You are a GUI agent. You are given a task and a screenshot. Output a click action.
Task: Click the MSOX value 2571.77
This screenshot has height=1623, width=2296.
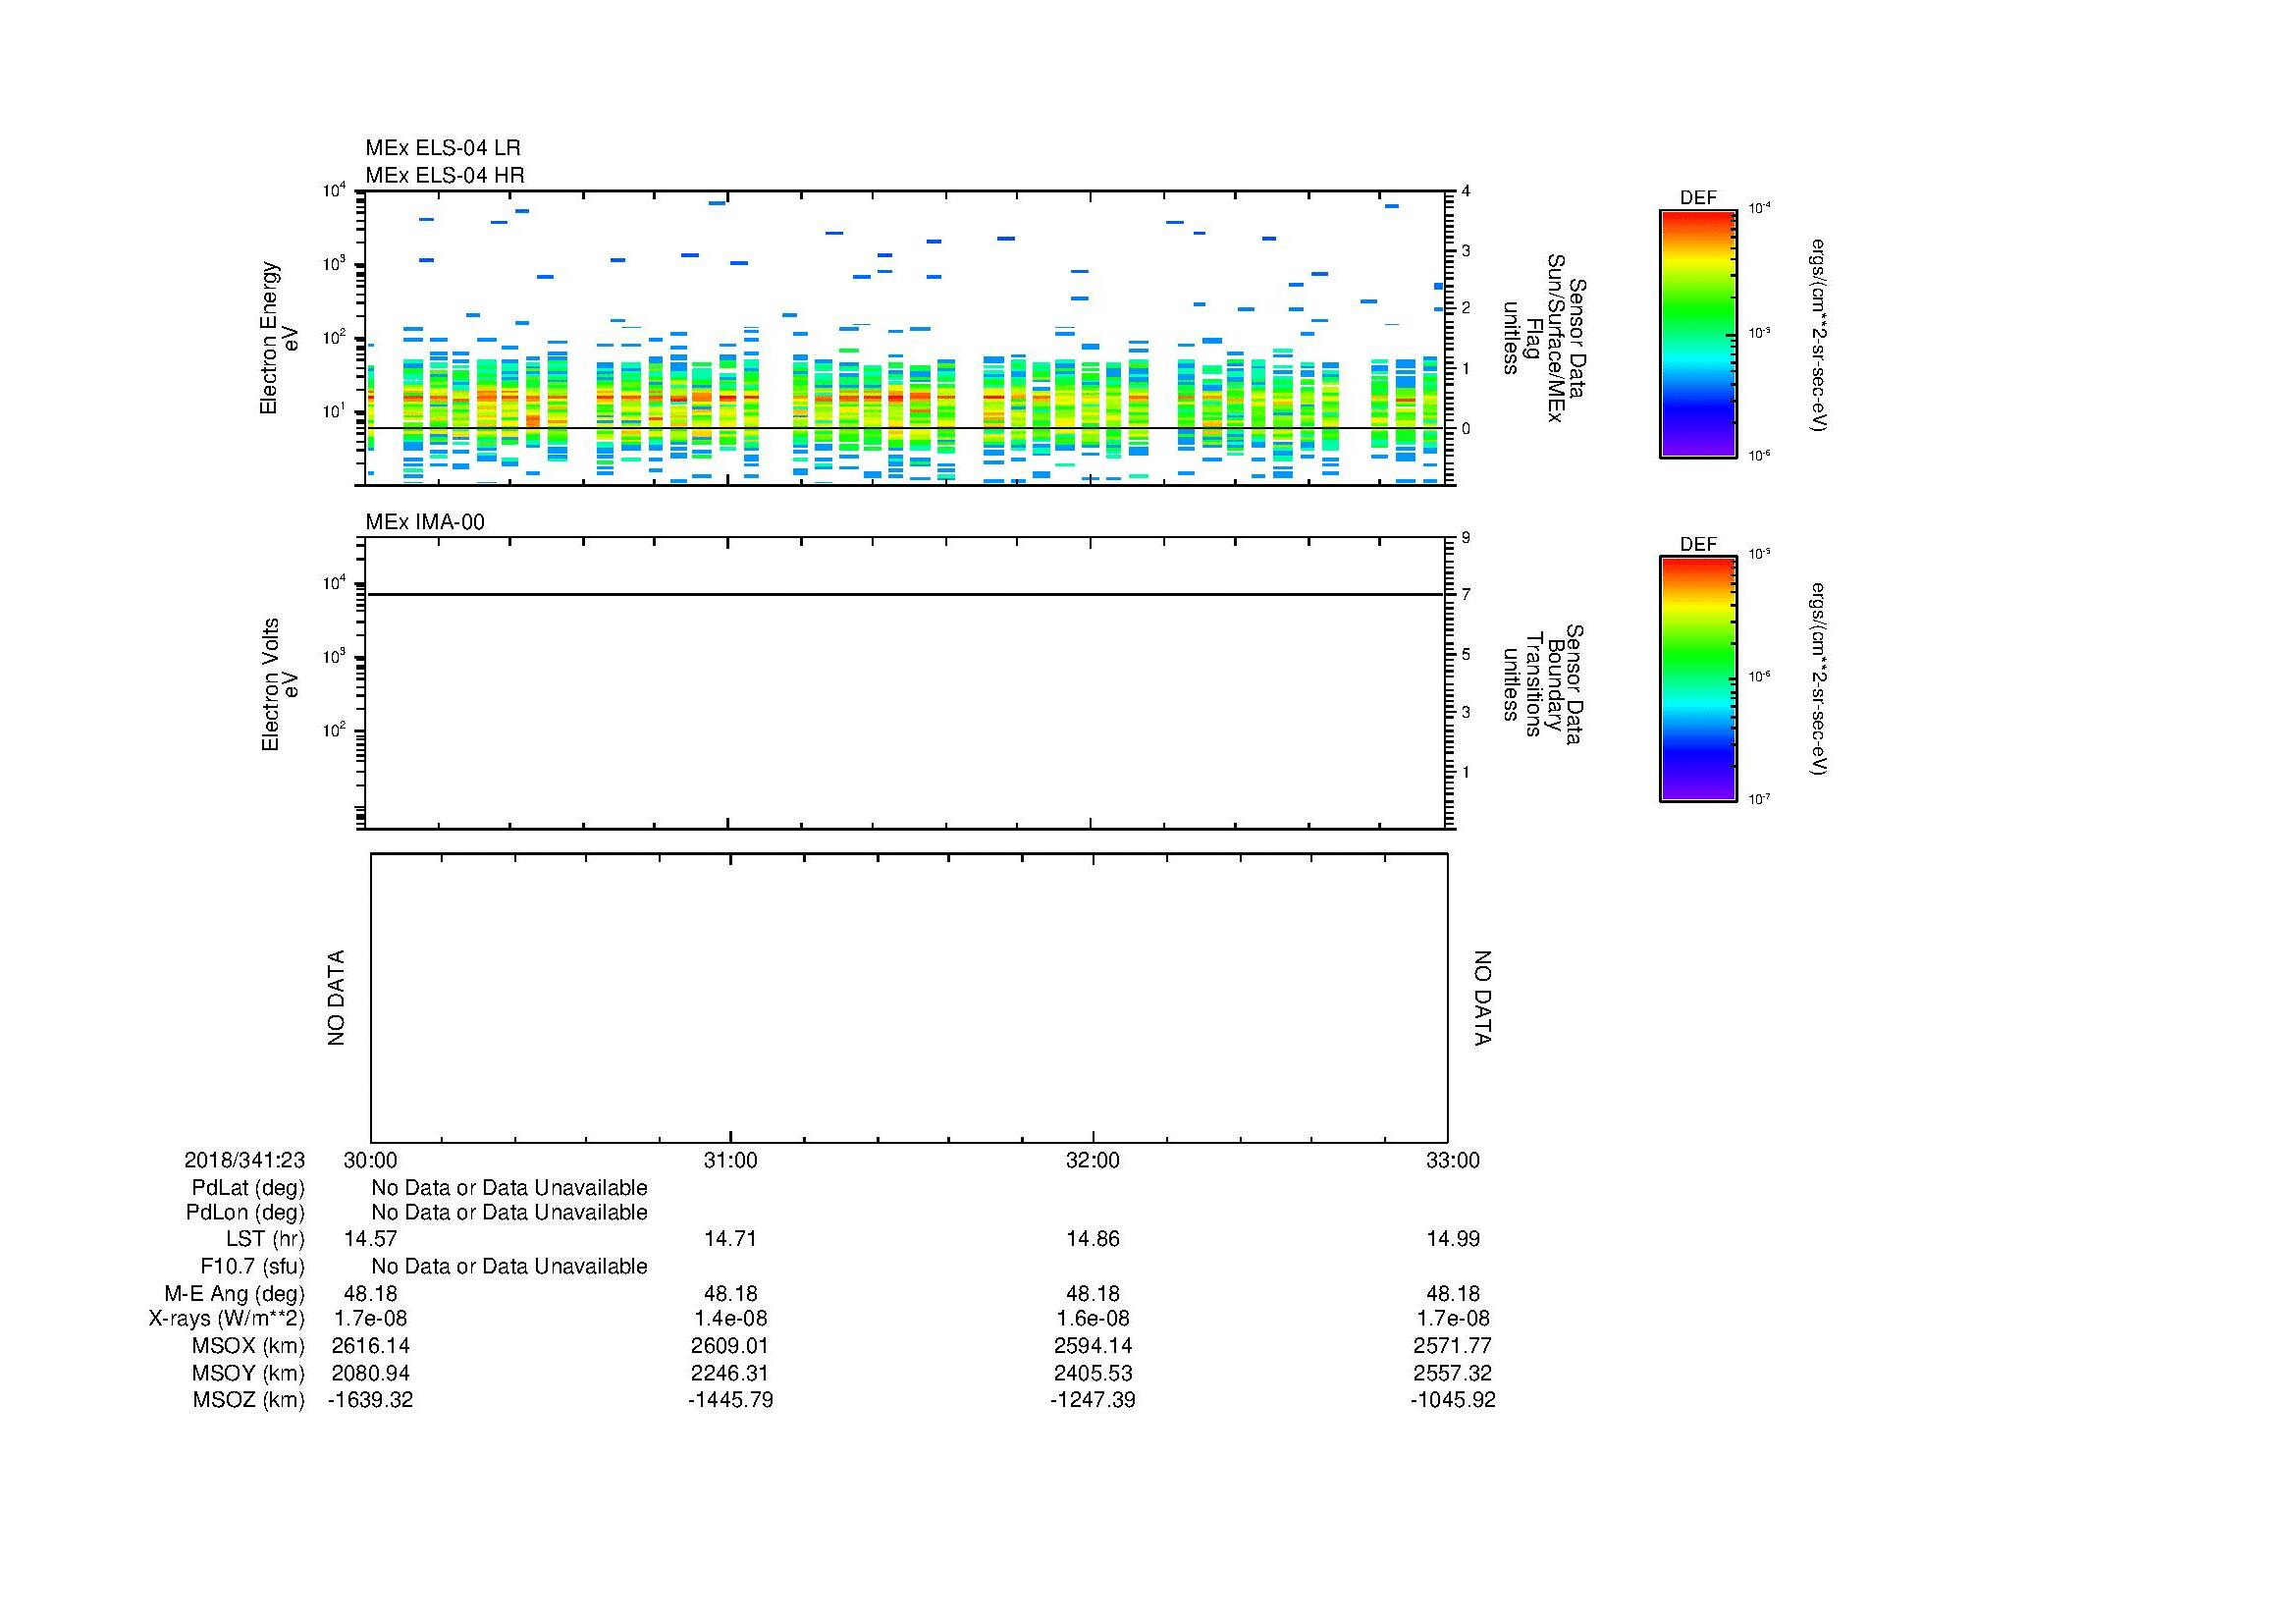tap(1453, 1346)
